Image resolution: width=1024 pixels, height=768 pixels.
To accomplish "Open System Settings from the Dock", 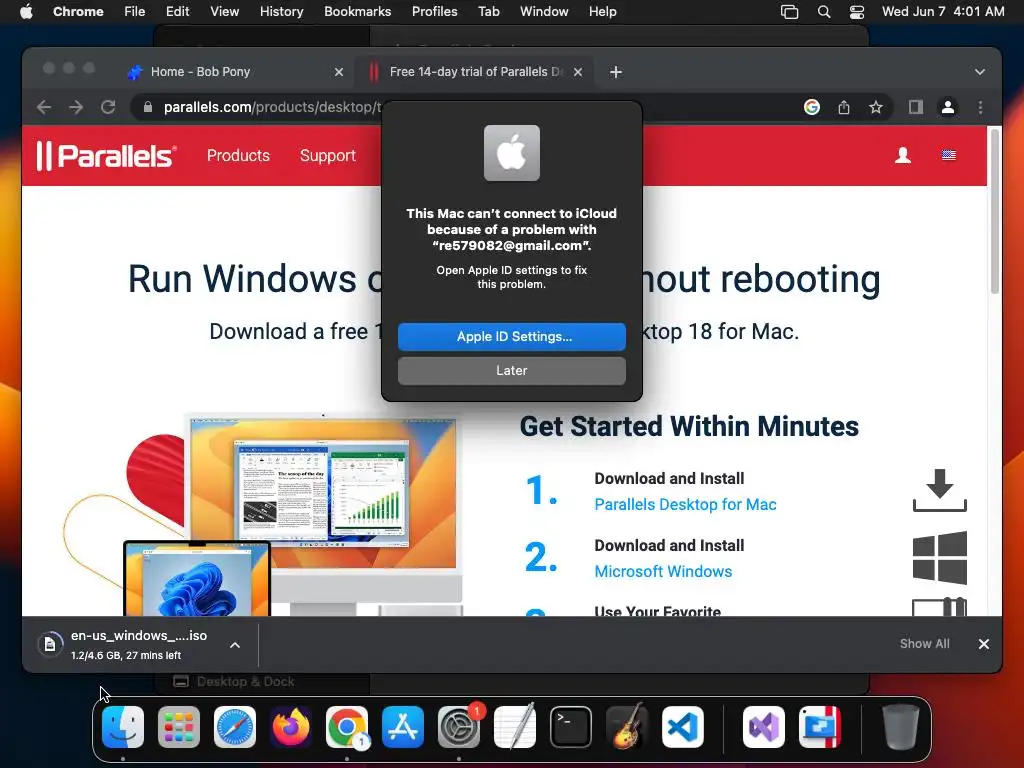I will click(x=458, y=727).
